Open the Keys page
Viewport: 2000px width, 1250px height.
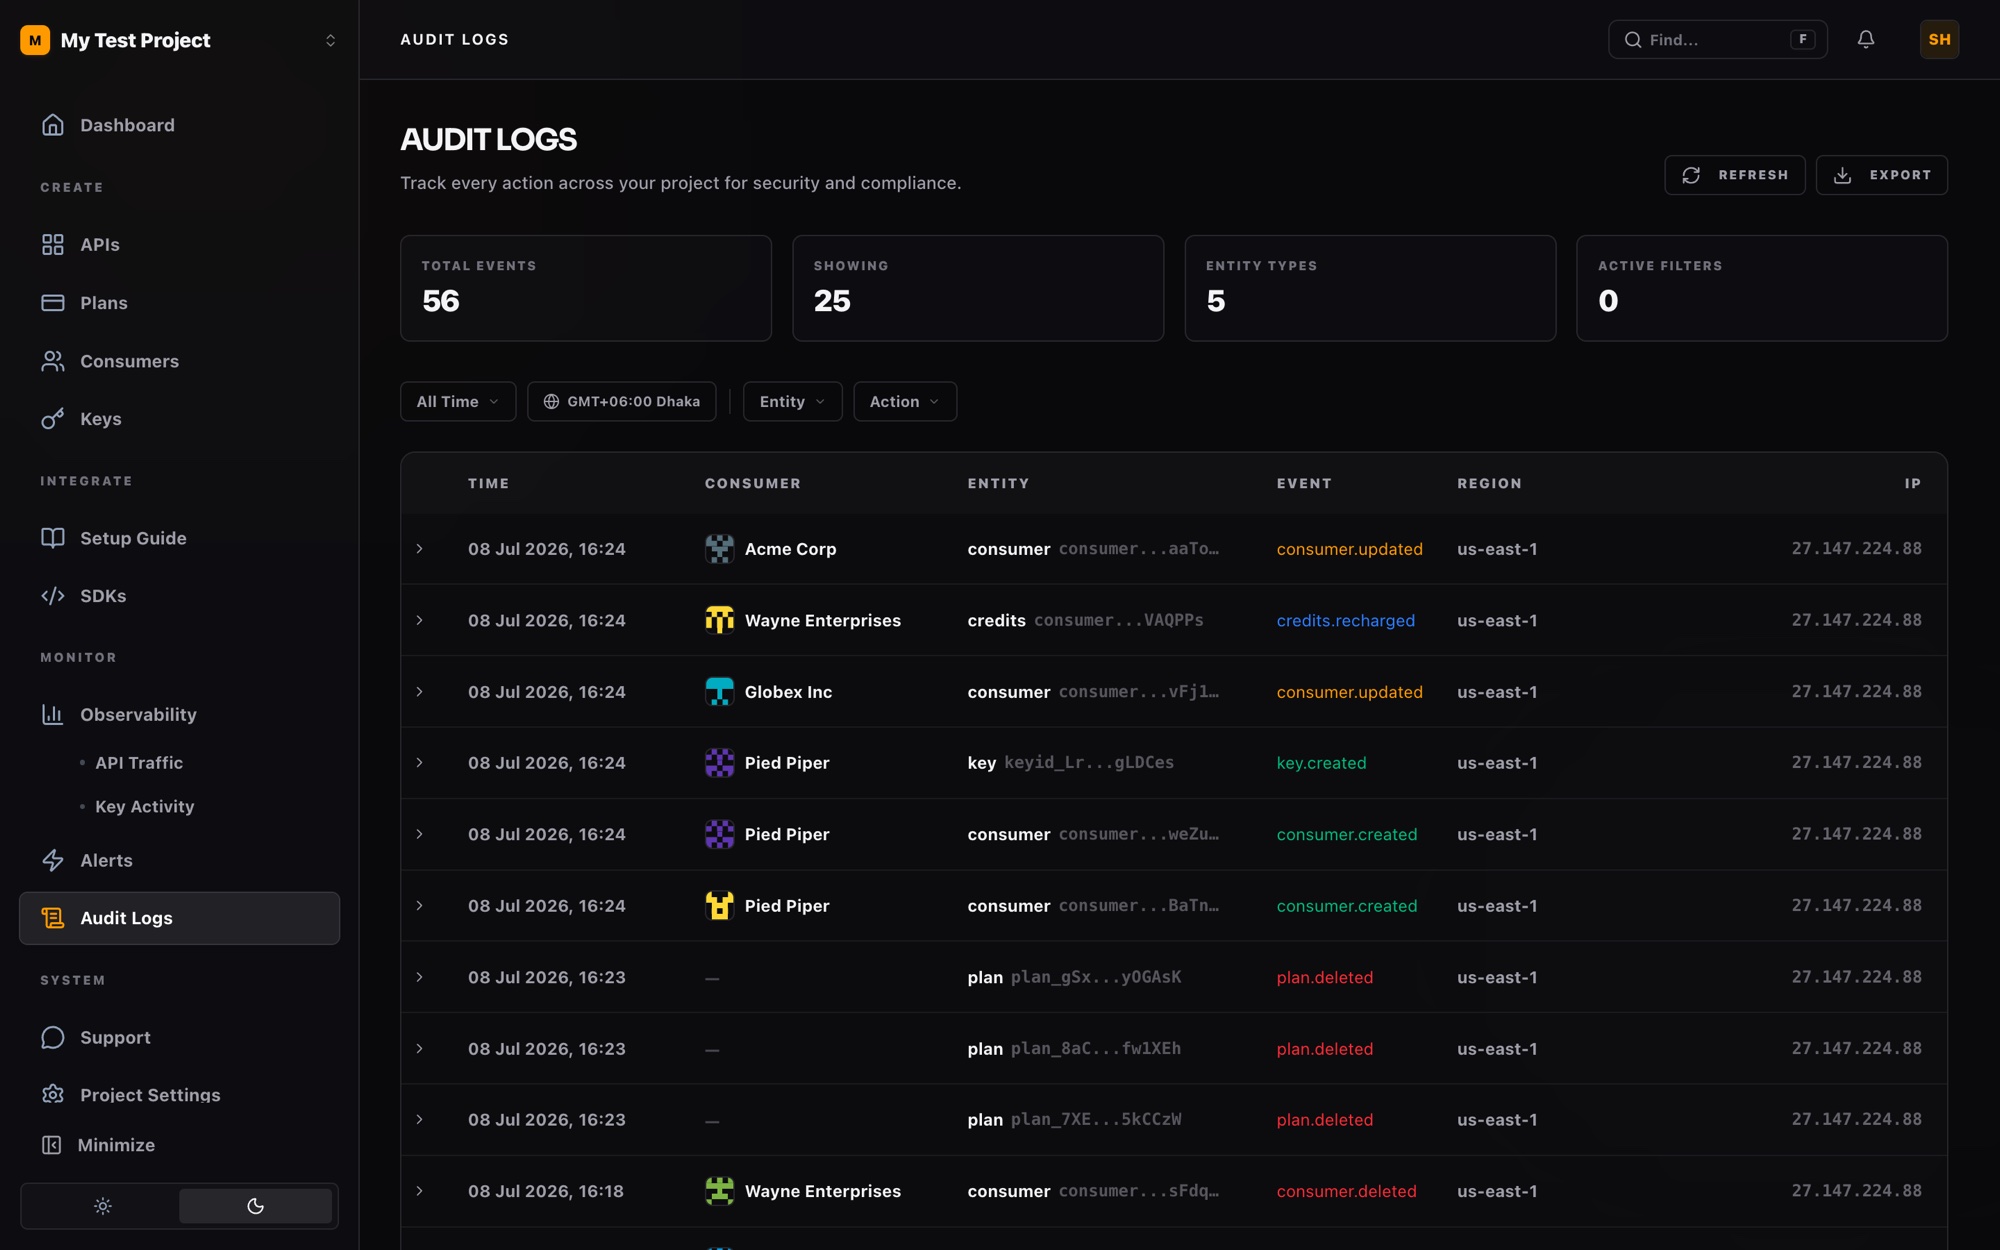click(180, 419)
